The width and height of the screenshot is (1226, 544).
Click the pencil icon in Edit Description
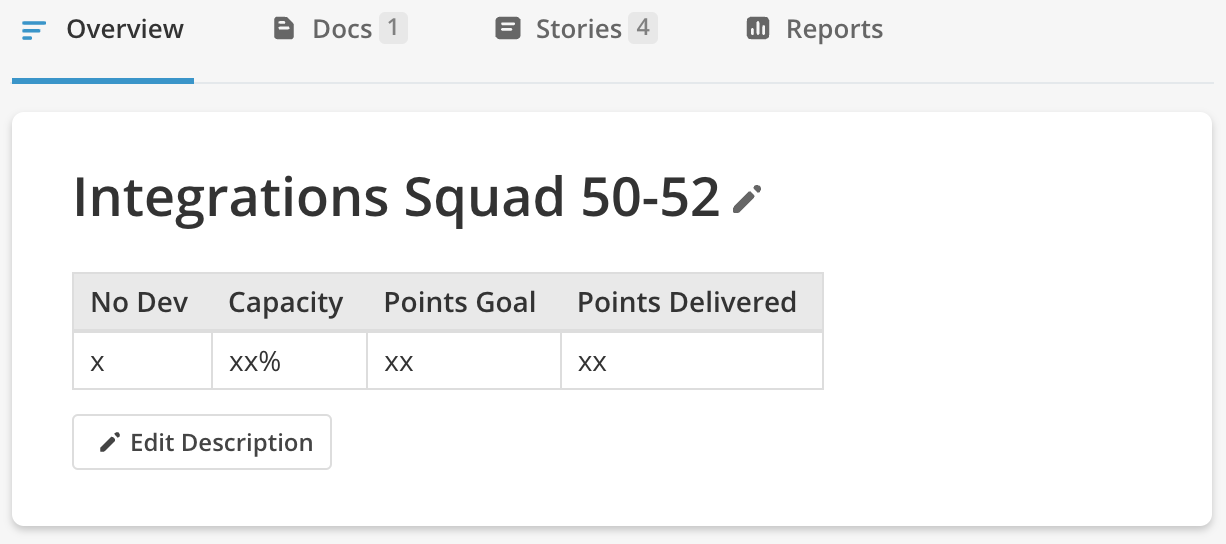pyautogui.click(x=110, y=442)
